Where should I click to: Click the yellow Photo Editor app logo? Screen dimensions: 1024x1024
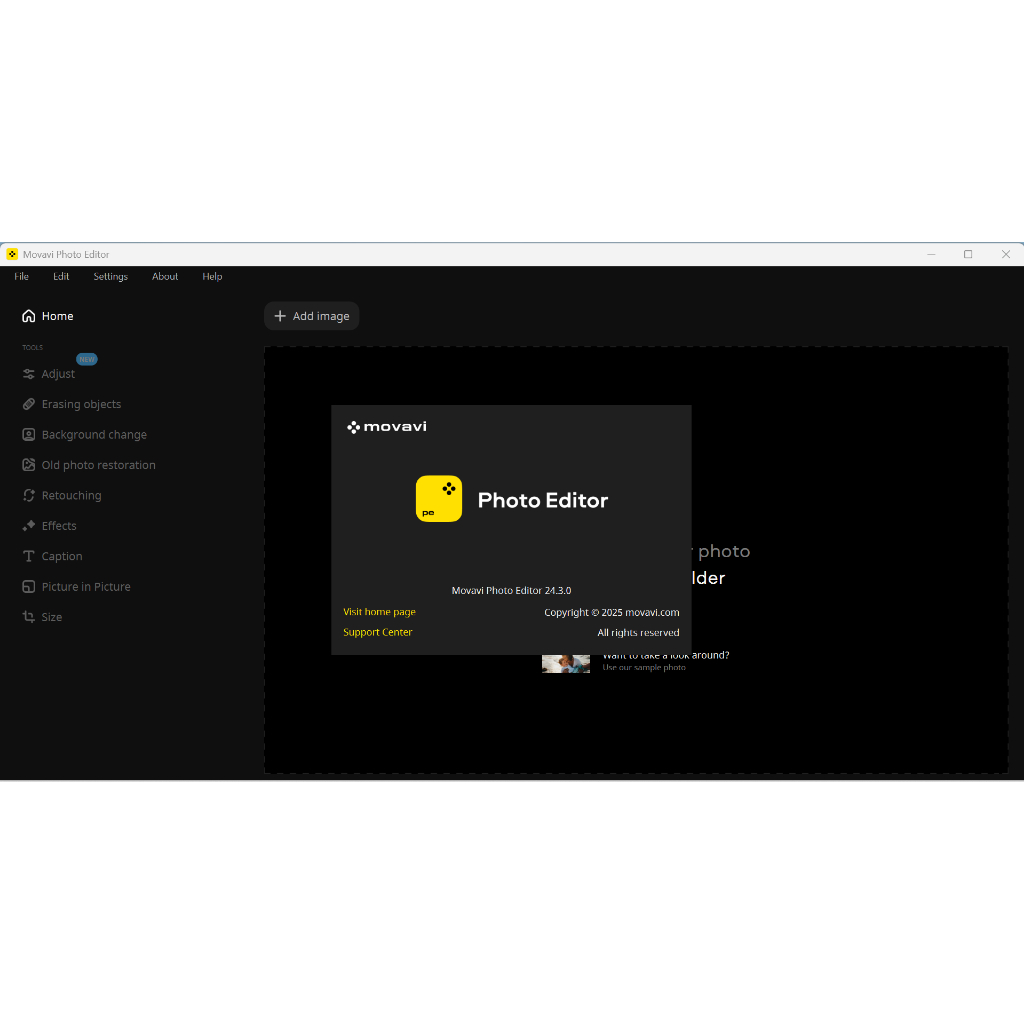[x=439, y=499]
